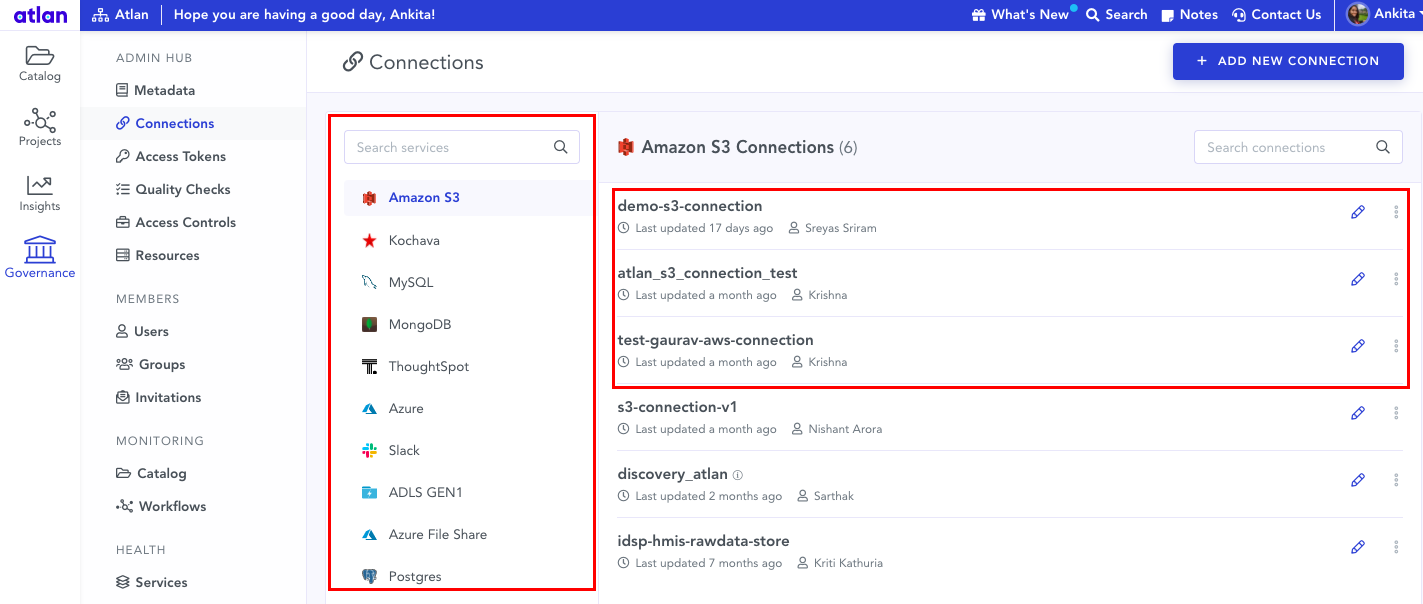Open demo-s3-connection

[690, 206]
